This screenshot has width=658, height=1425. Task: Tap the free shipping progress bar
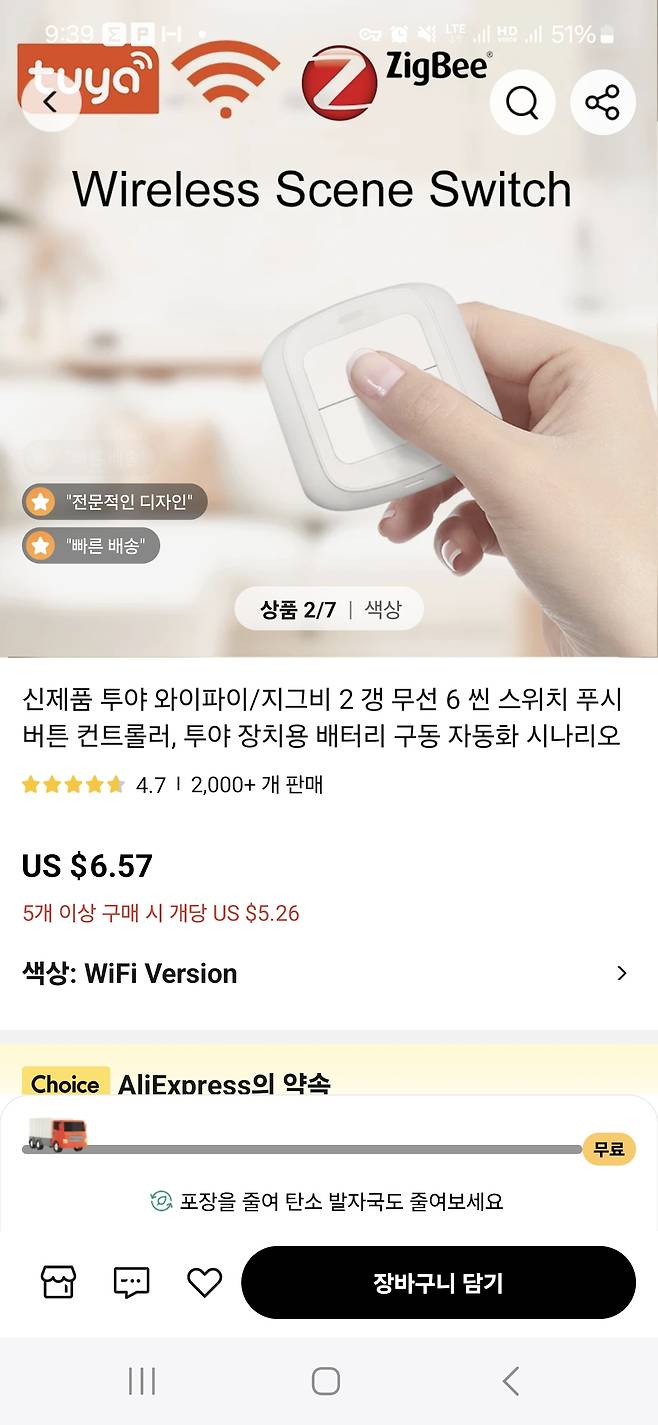(x=329, y=1149)
